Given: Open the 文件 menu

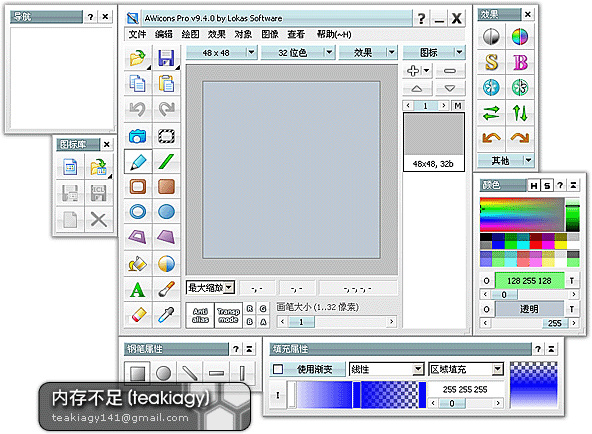Looking at the screenshot, I should point(137,34).
